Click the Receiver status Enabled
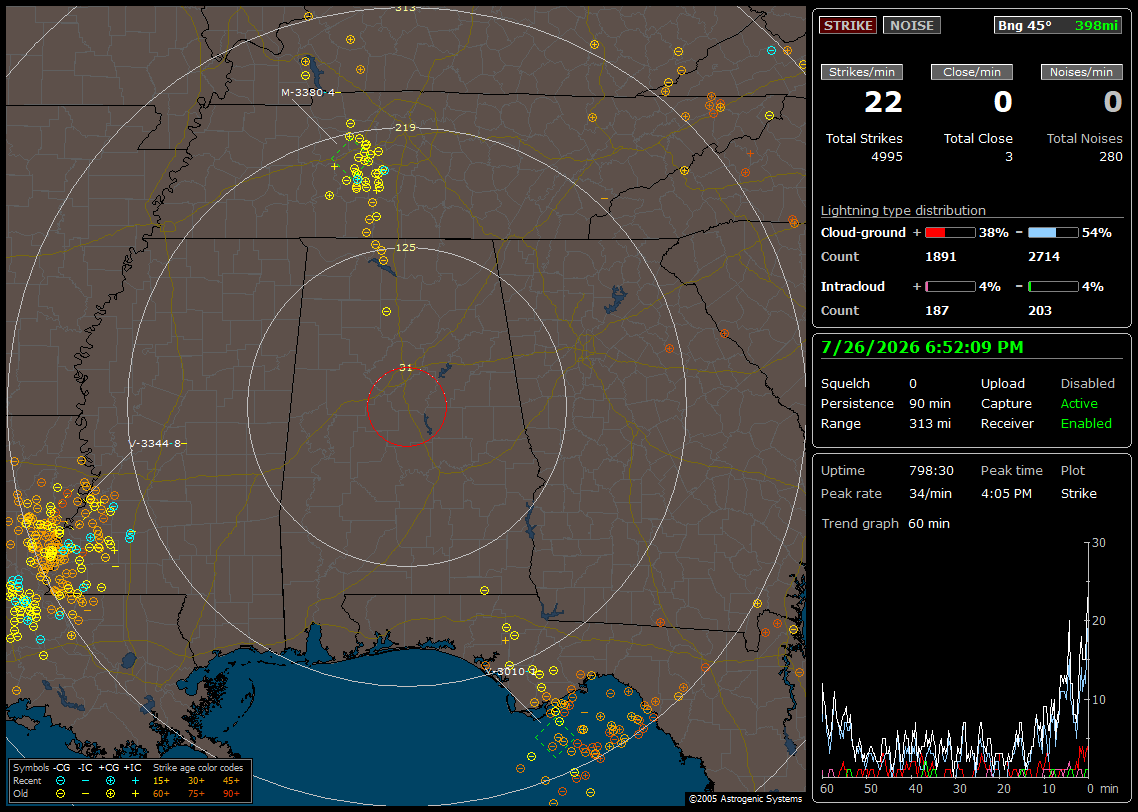 pos(1086,424)
